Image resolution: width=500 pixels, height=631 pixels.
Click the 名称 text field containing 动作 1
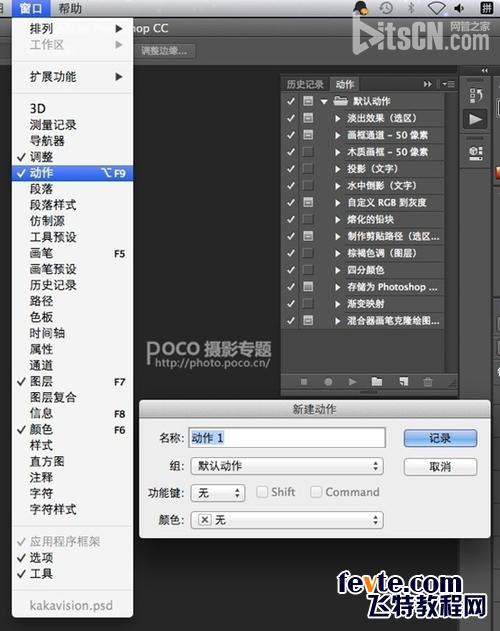[x=287, y=437]
